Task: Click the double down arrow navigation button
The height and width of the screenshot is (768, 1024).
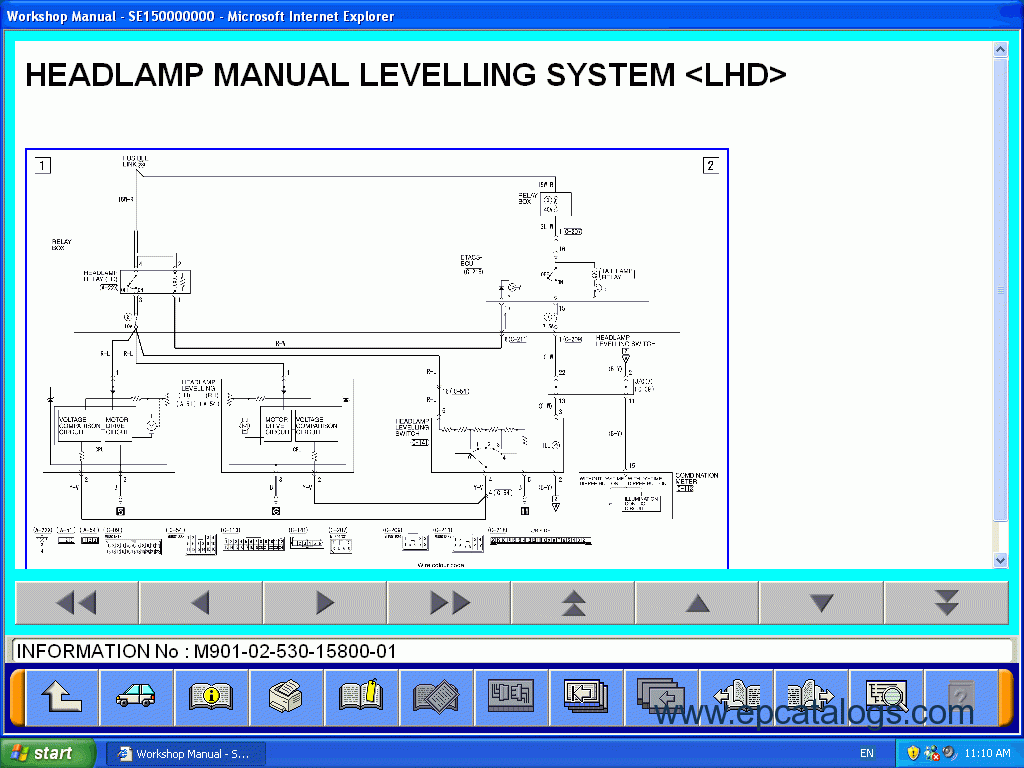Action: pos(946,603)
